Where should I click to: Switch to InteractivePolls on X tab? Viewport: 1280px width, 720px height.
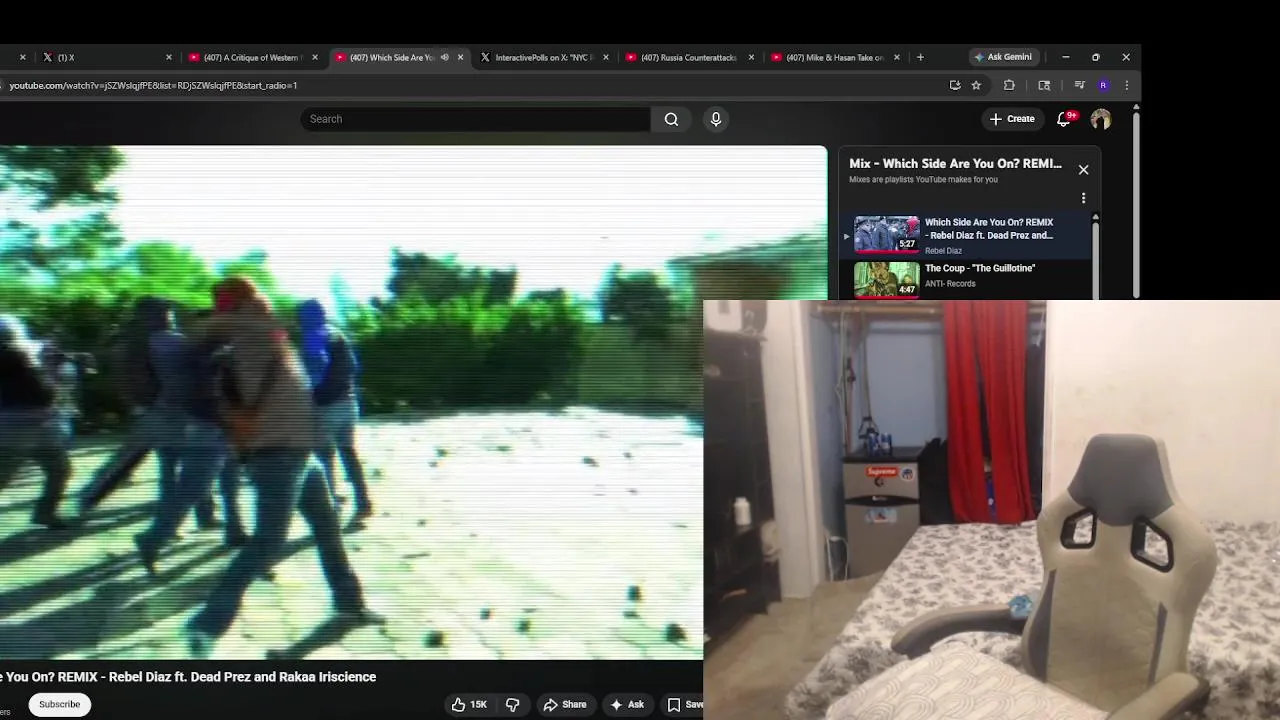coord(544,57)
